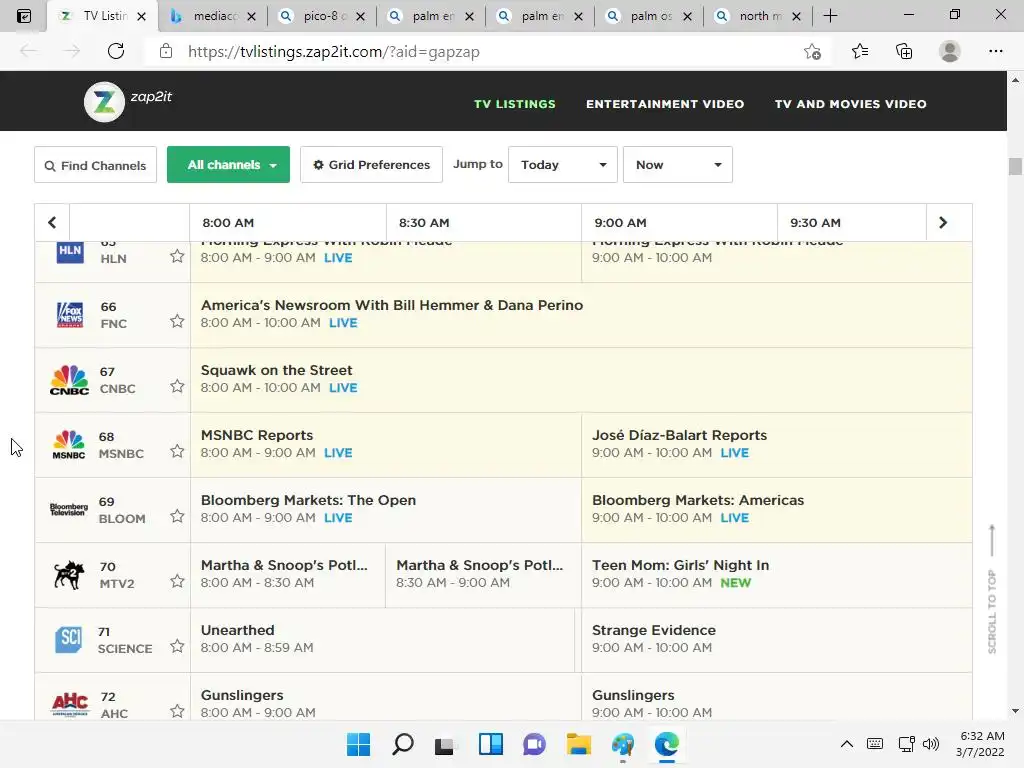
Task: Click the address bar URL field
Action: click(x=485, y=52)
